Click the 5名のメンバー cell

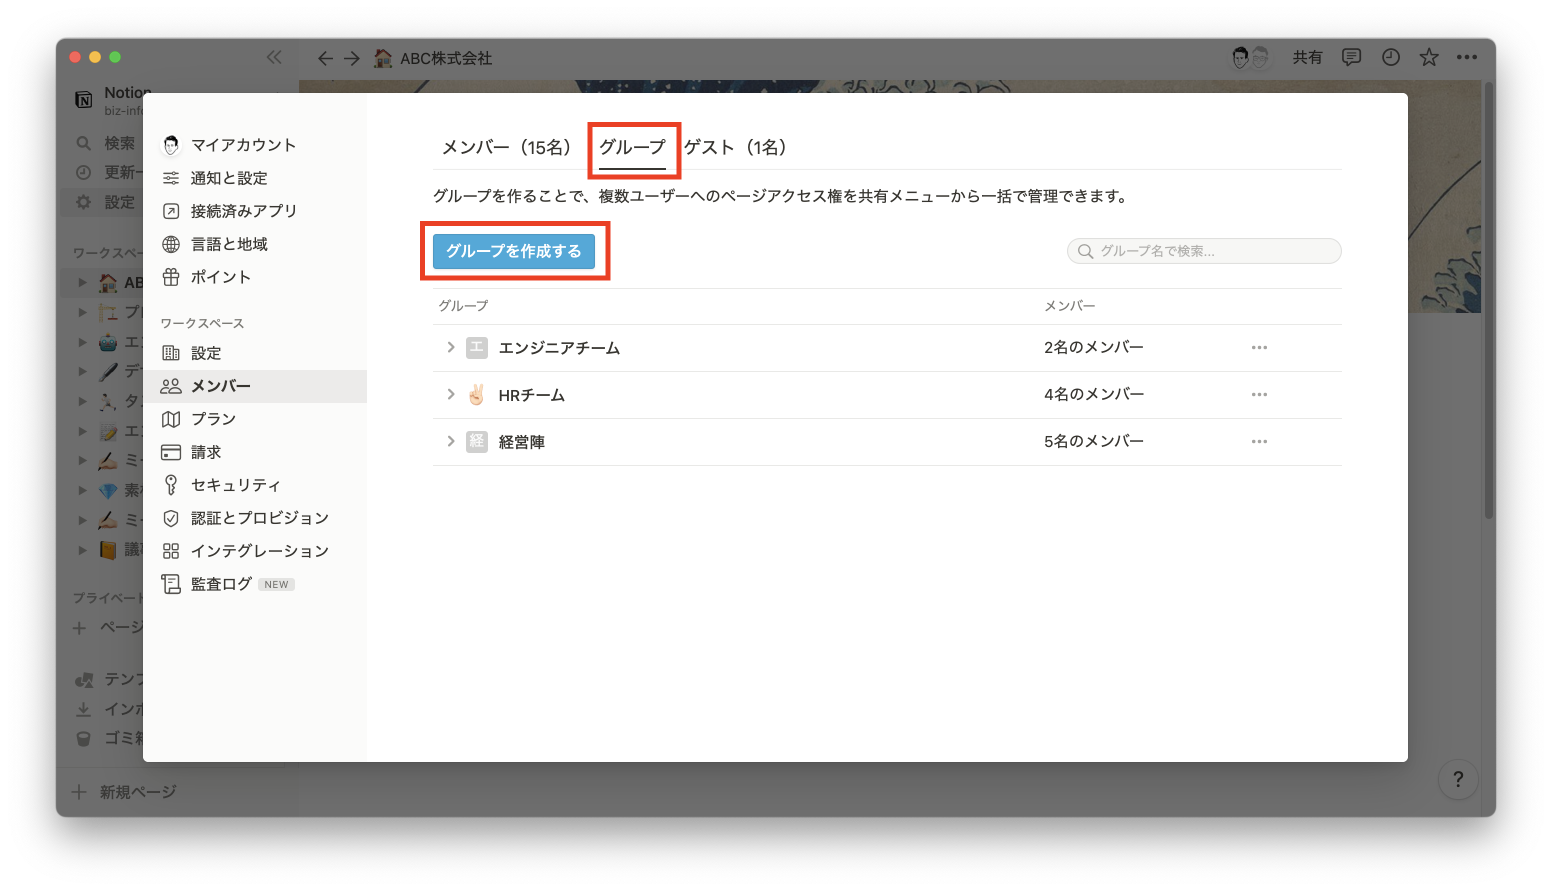1094,441
